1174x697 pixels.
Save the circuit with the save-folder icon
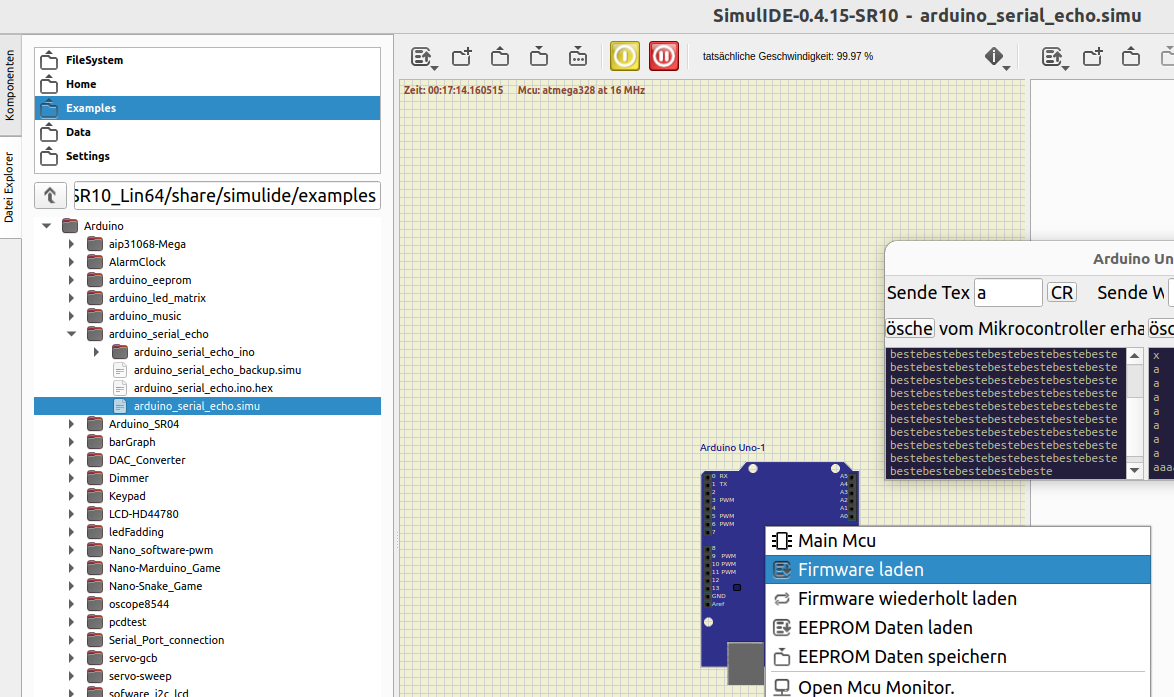(539, 56)
